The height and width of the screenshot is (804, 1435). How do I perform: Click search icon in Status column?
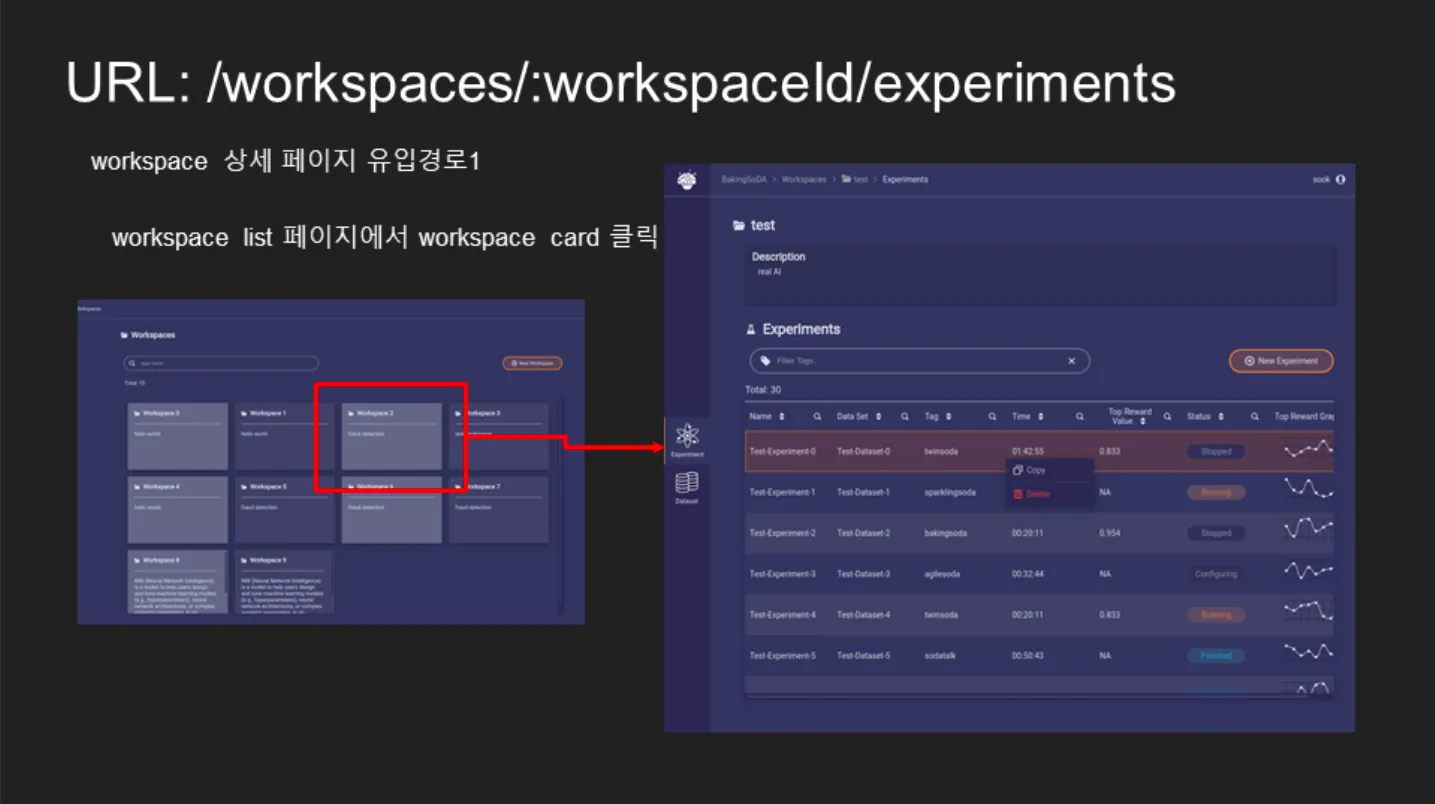(x=1252, y=417)
